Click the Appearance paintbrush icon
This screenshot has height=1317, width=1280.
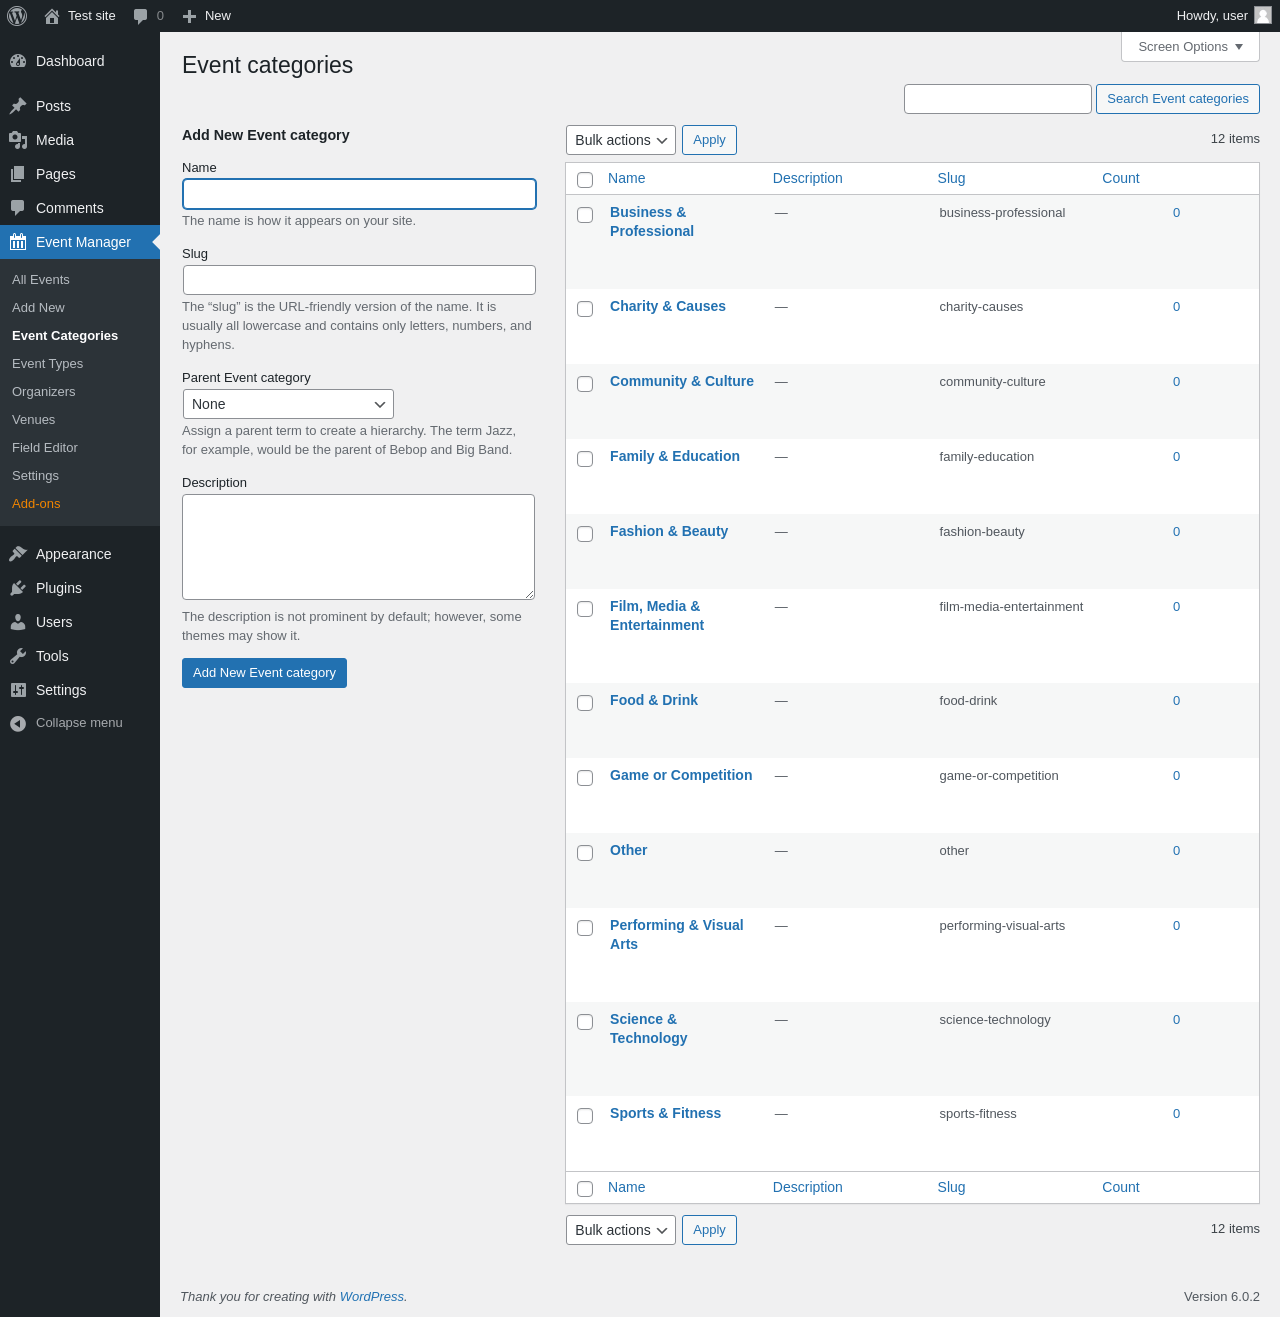pyautogui.click(x=18, y=554)
